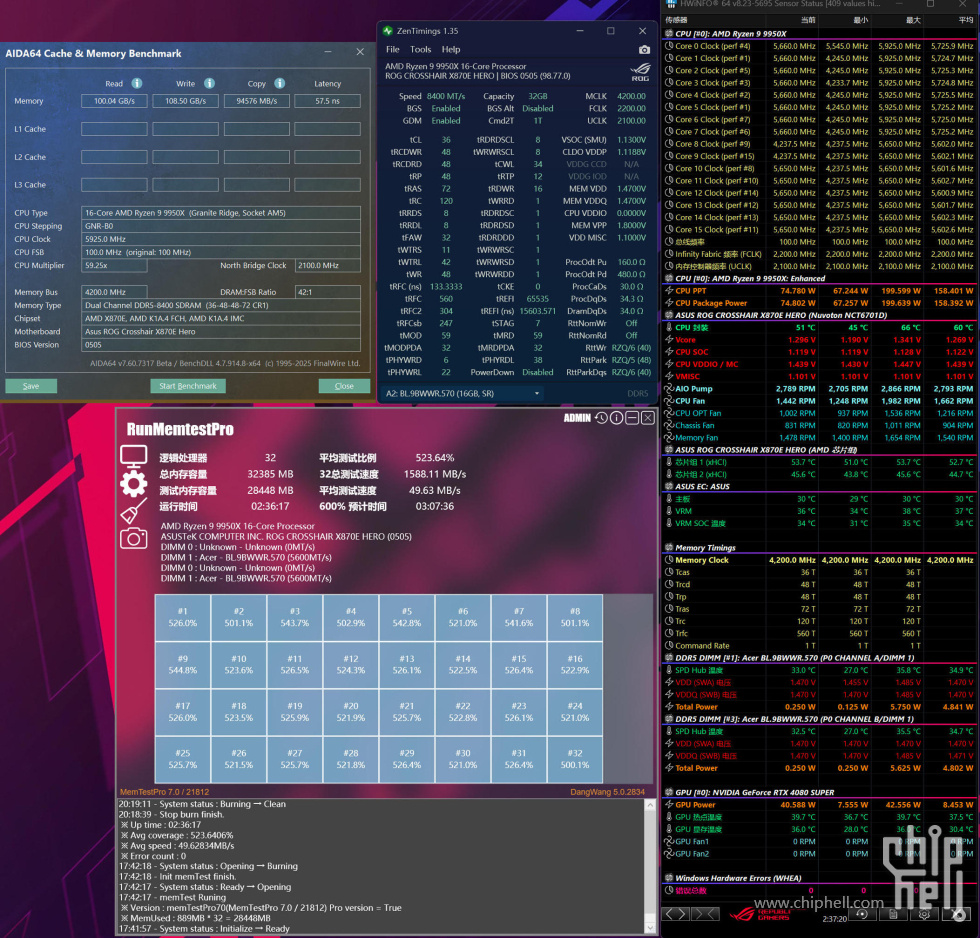The image size is (980, 938).
Task: Select memtest tile #32 500.1%
Action: point(575,759)
